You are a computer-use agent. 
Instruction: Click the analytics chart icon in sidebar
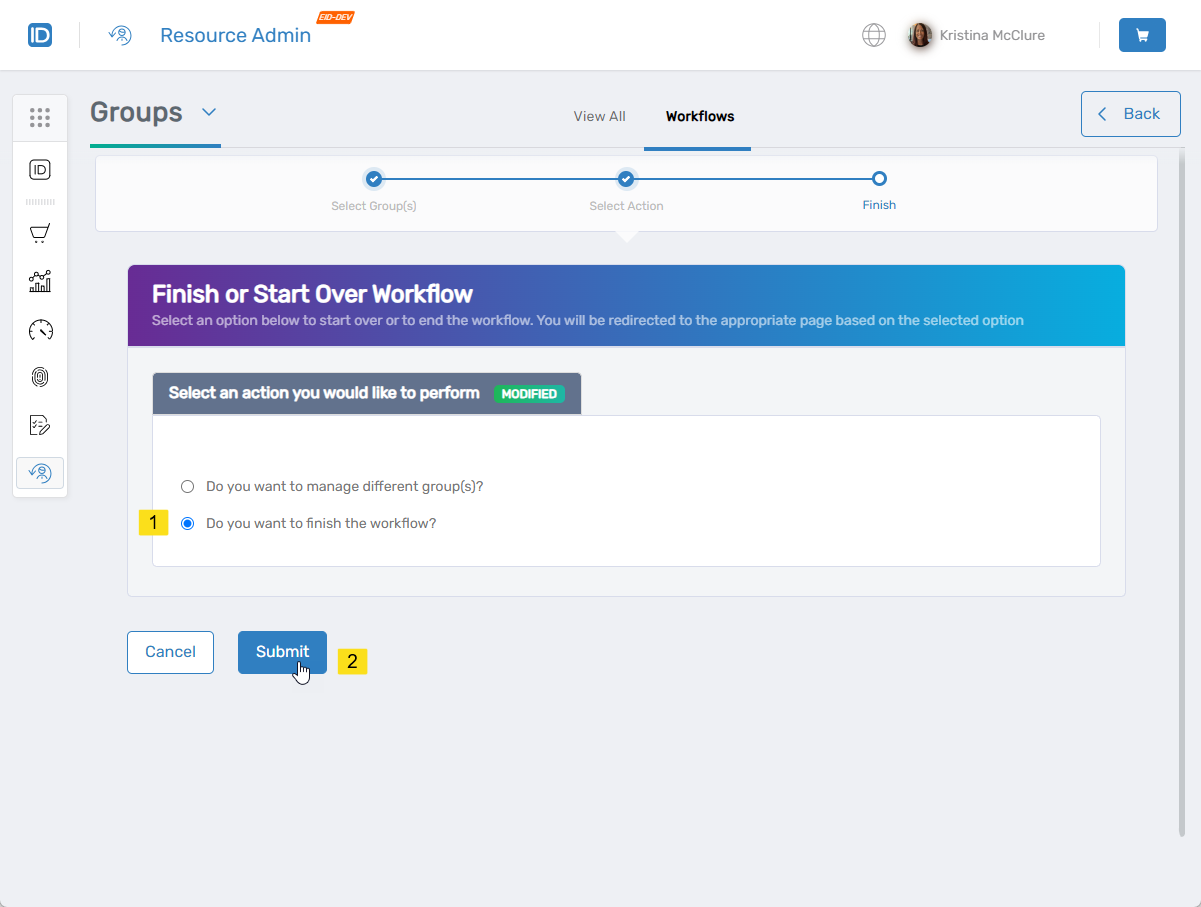40,281
